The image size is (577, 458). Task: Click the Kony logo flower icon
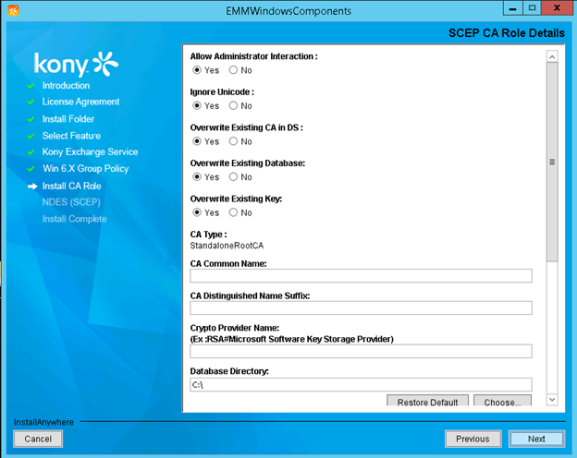pyautogui.click(x=105, y=64)
